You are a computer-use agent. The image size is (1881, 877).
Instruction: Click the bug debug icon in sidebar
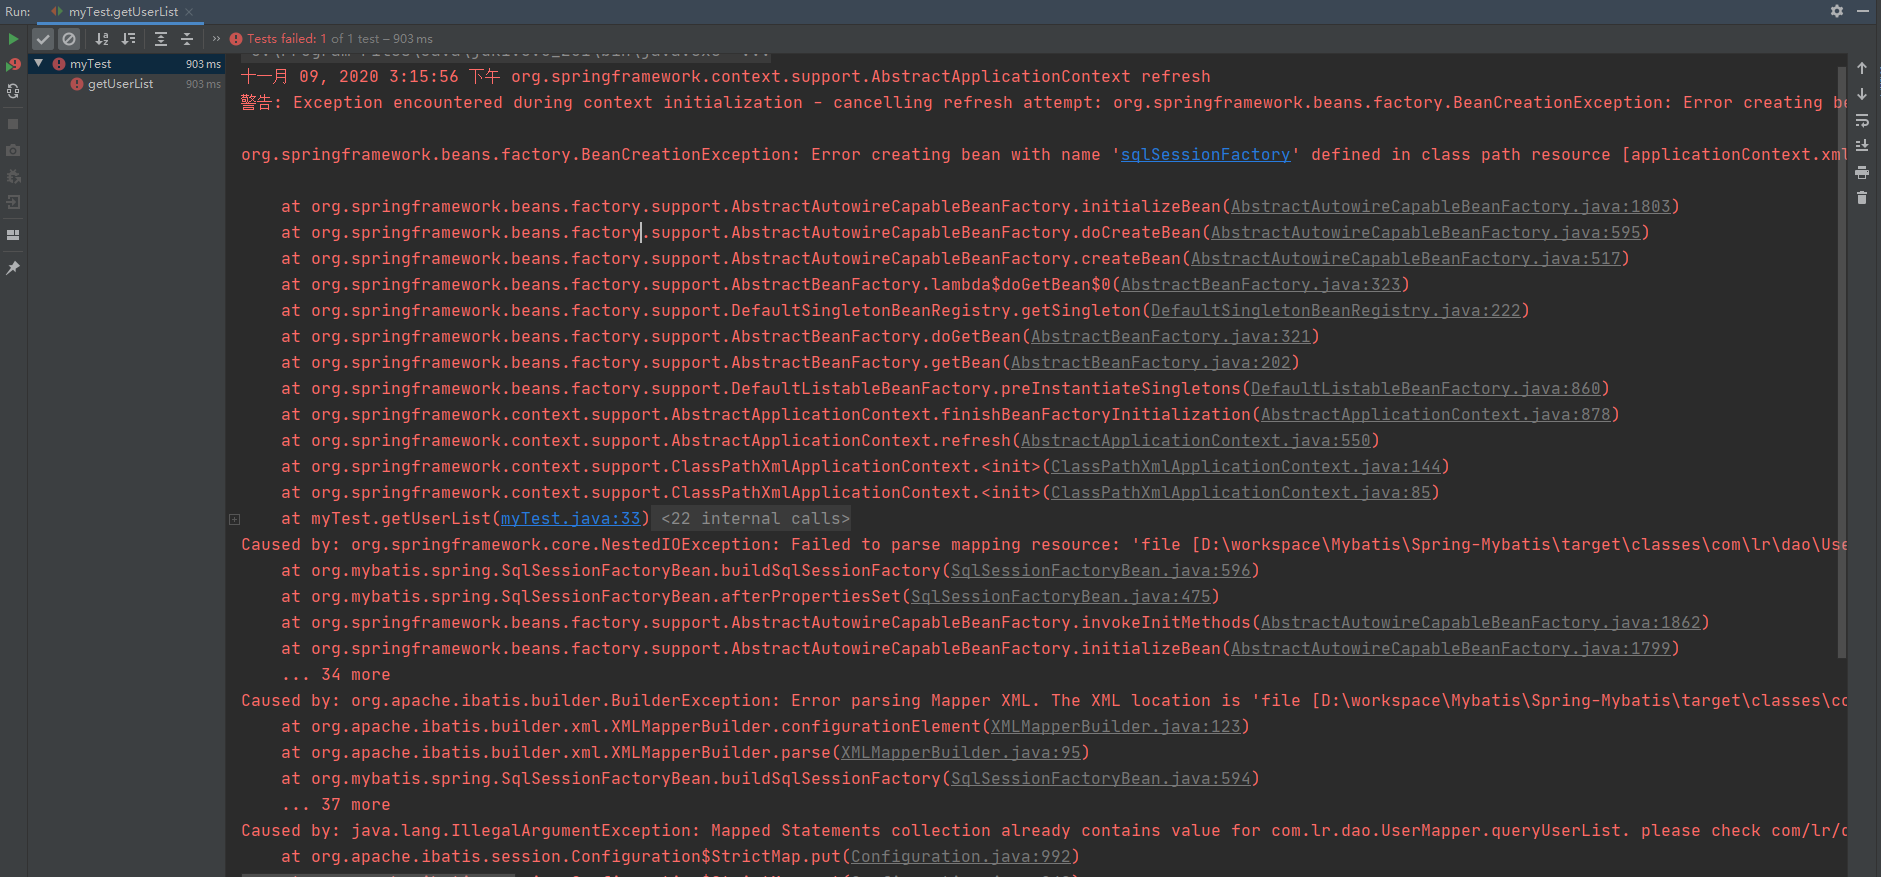(13, 176)
